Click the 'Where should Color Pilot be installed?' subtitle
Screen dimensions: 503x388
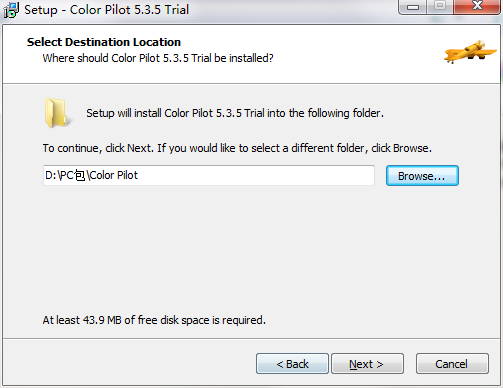pos(158,58)
